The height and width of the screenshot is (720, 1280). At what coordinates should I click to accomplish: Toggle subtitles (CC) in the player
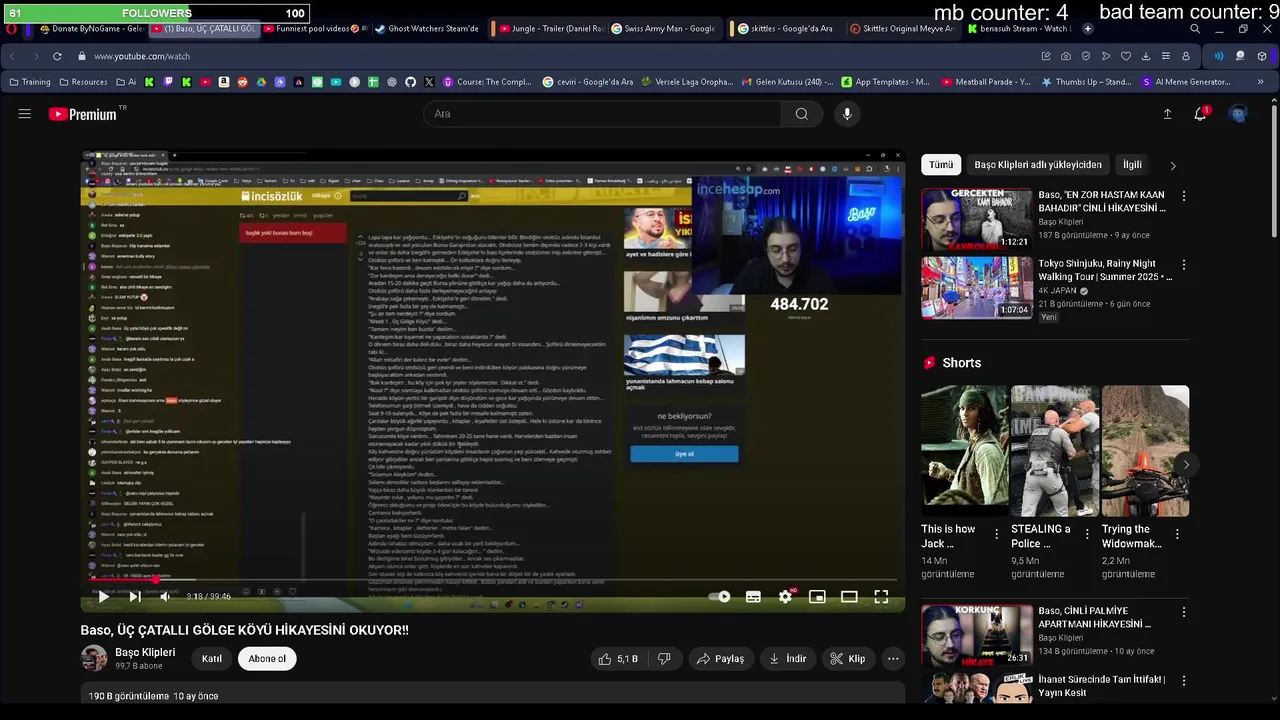[x=753, y=596]
